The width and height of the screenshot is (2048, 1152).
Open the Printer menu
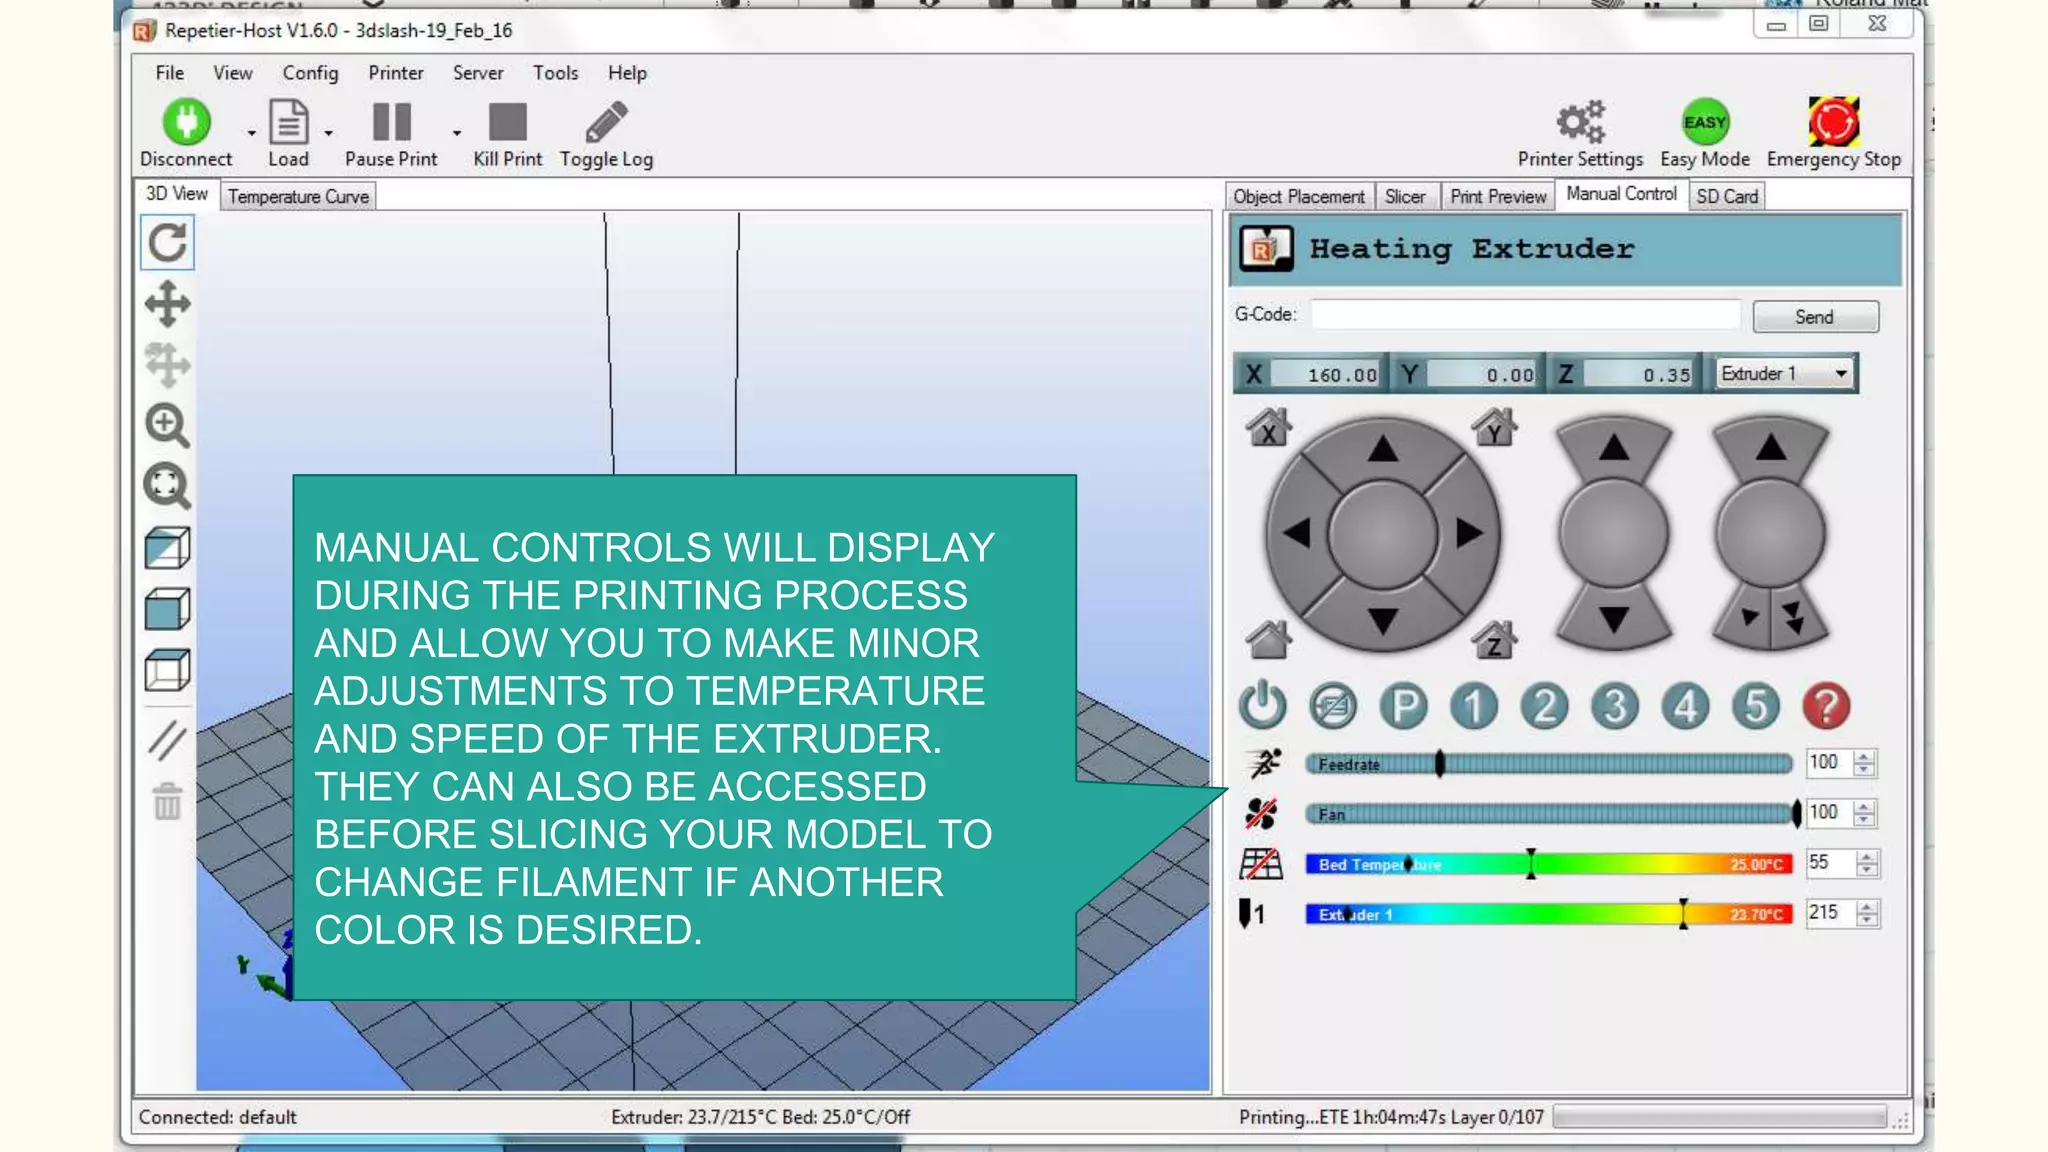(395, 73)
